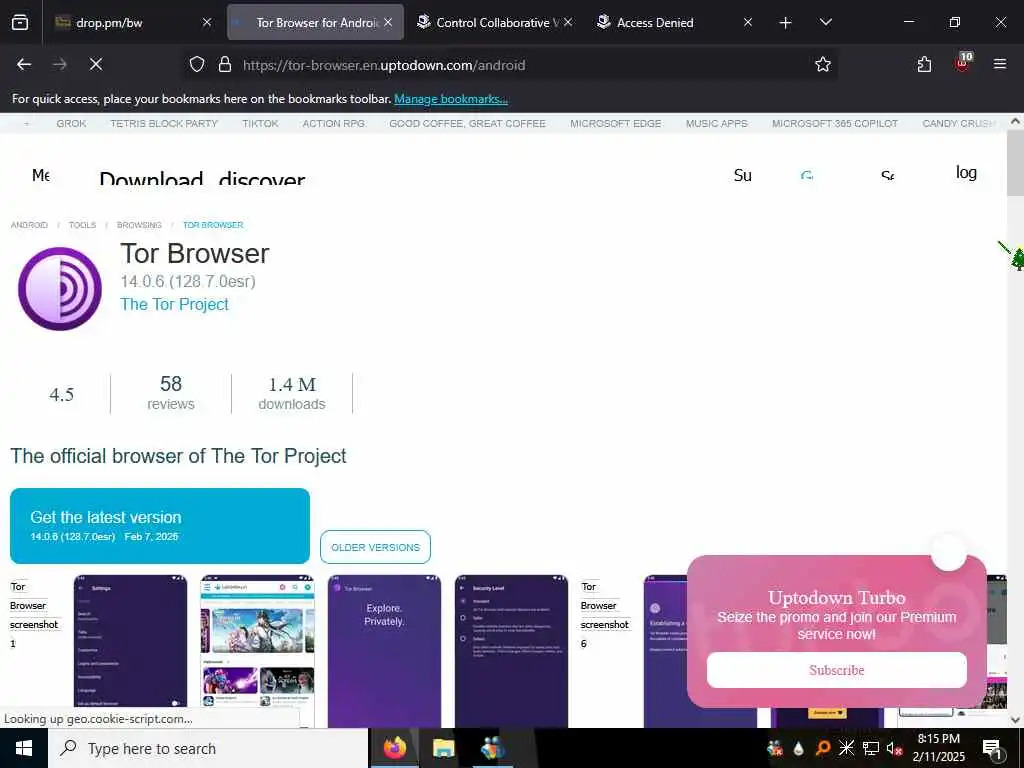Click the 1.4 M downloads stat
This screenshot has width=1024, height=768.
click(292, 394)
